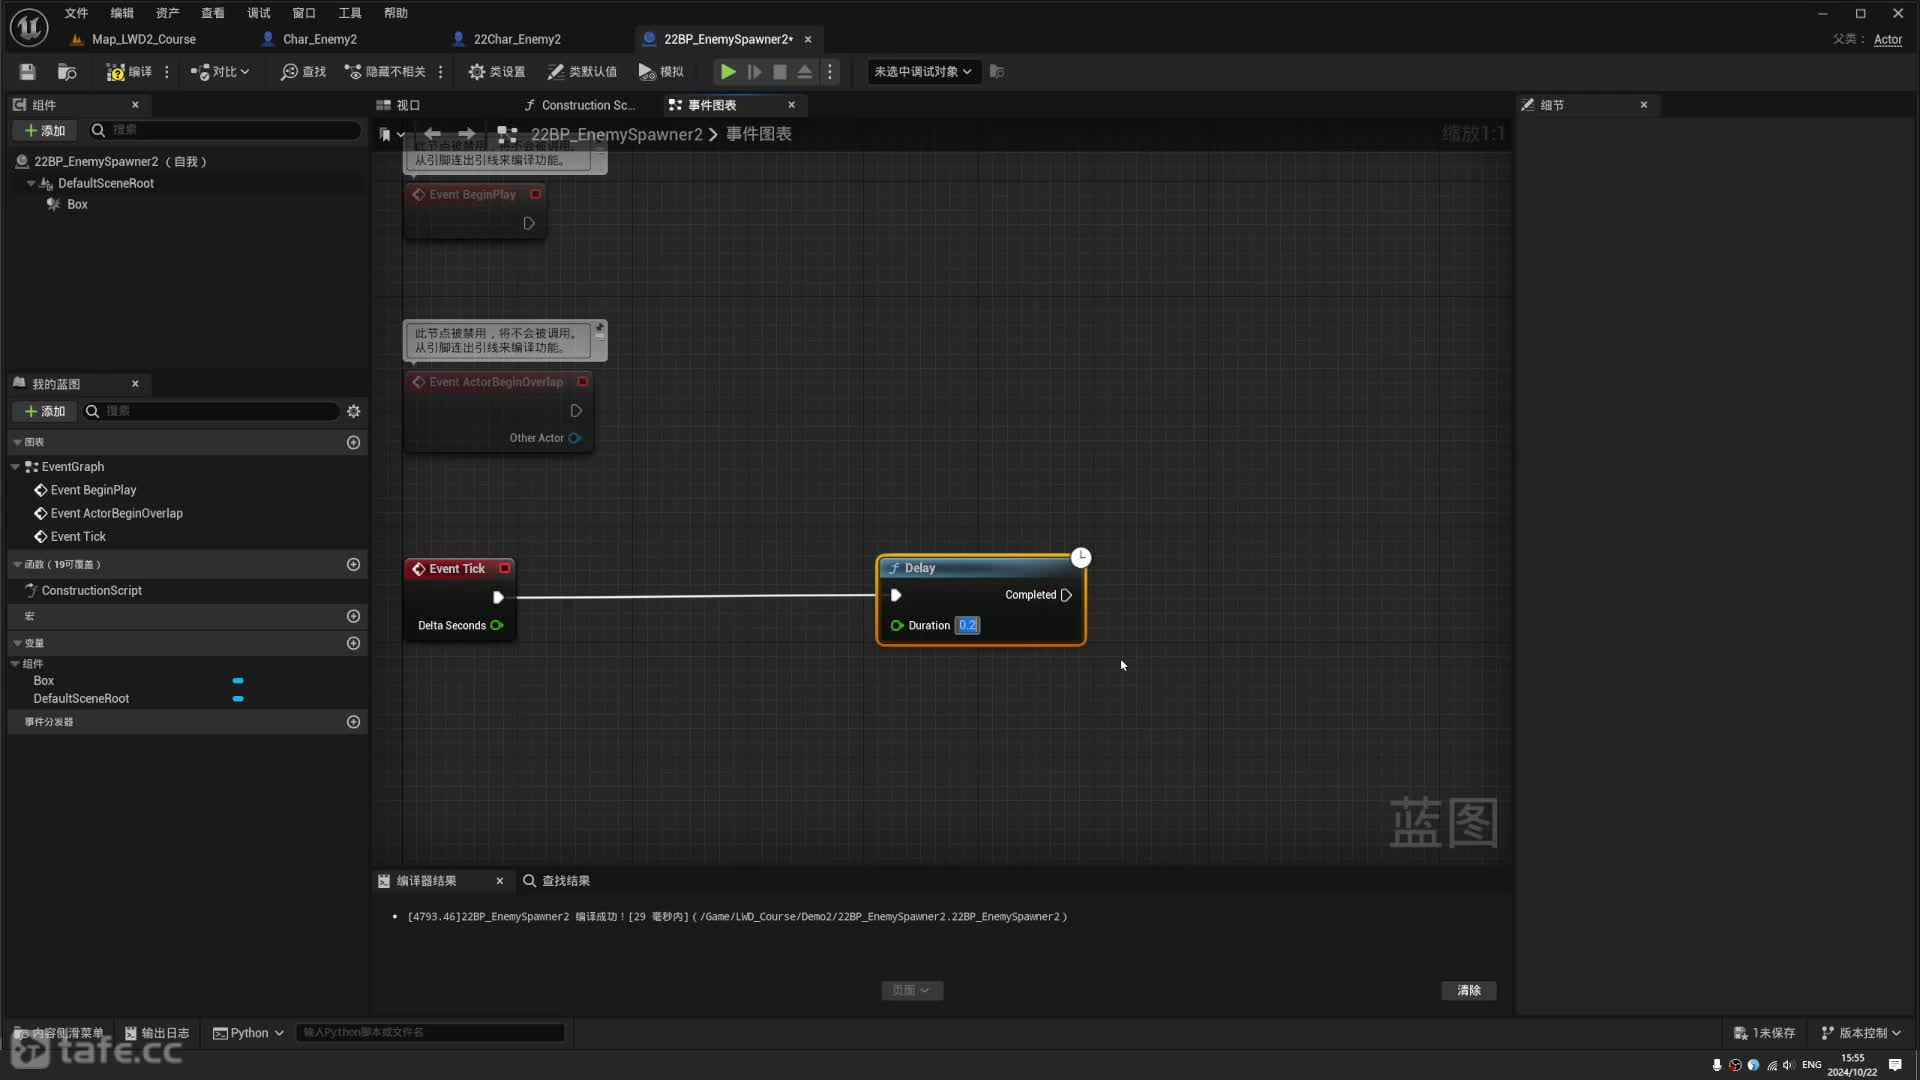Screen dimensions: 1920x1080
Task: Click debug object locate icon
Action: [997, 71]
